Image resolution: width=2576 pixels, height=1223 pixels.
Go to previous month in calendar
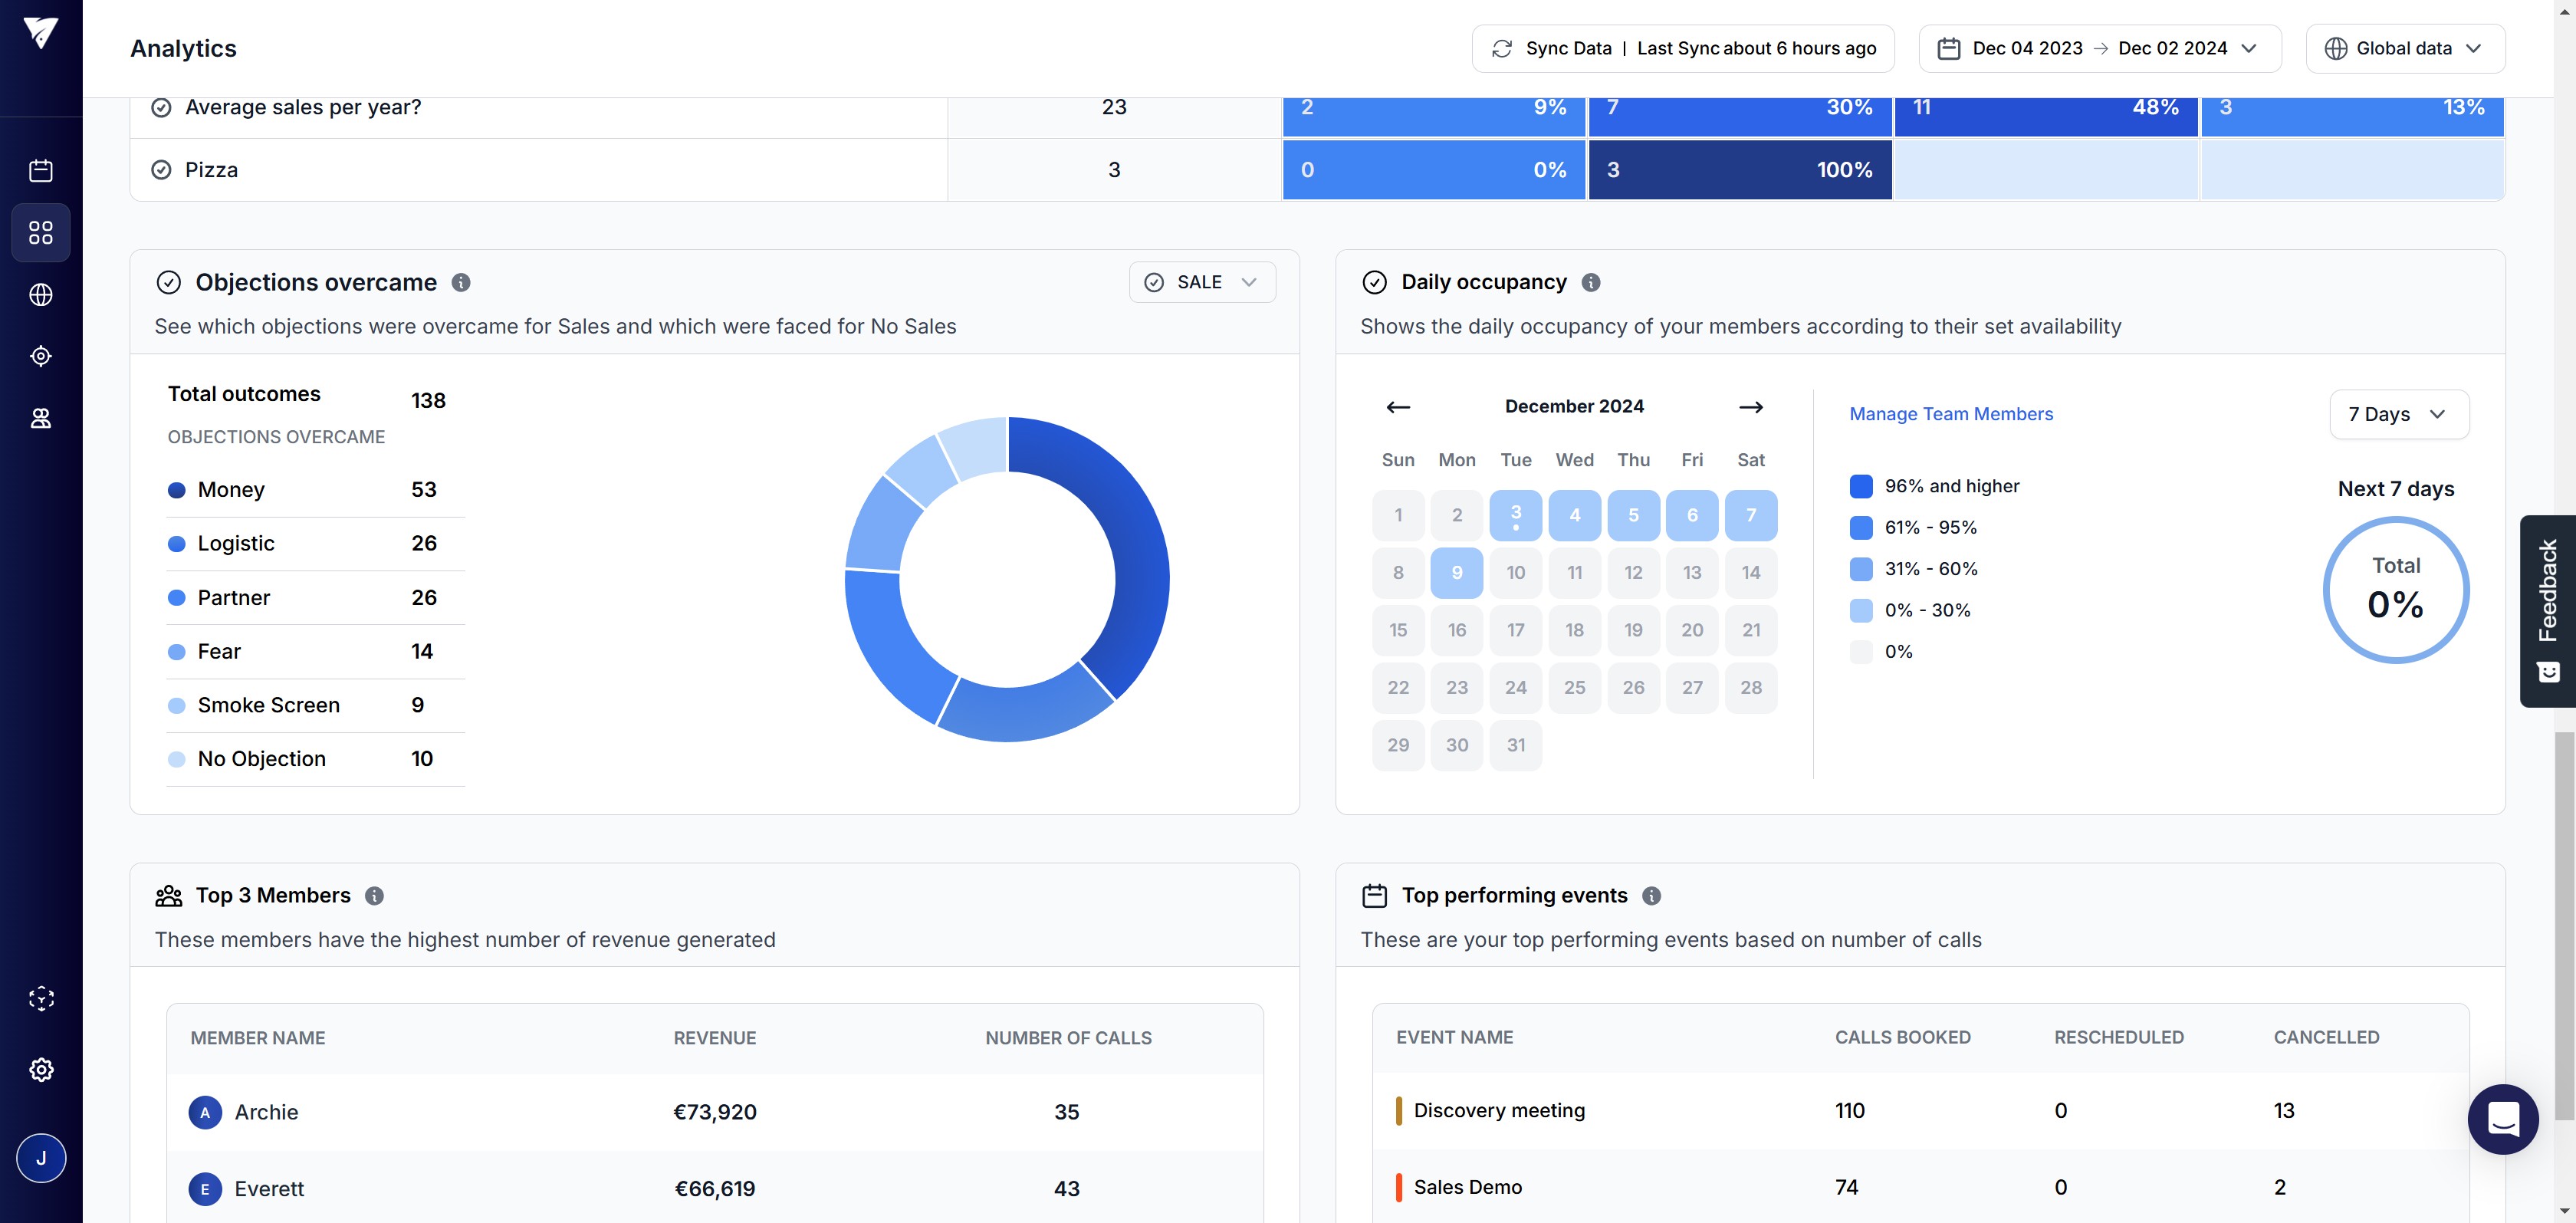pyautogui.click(x=1398, y=407)
